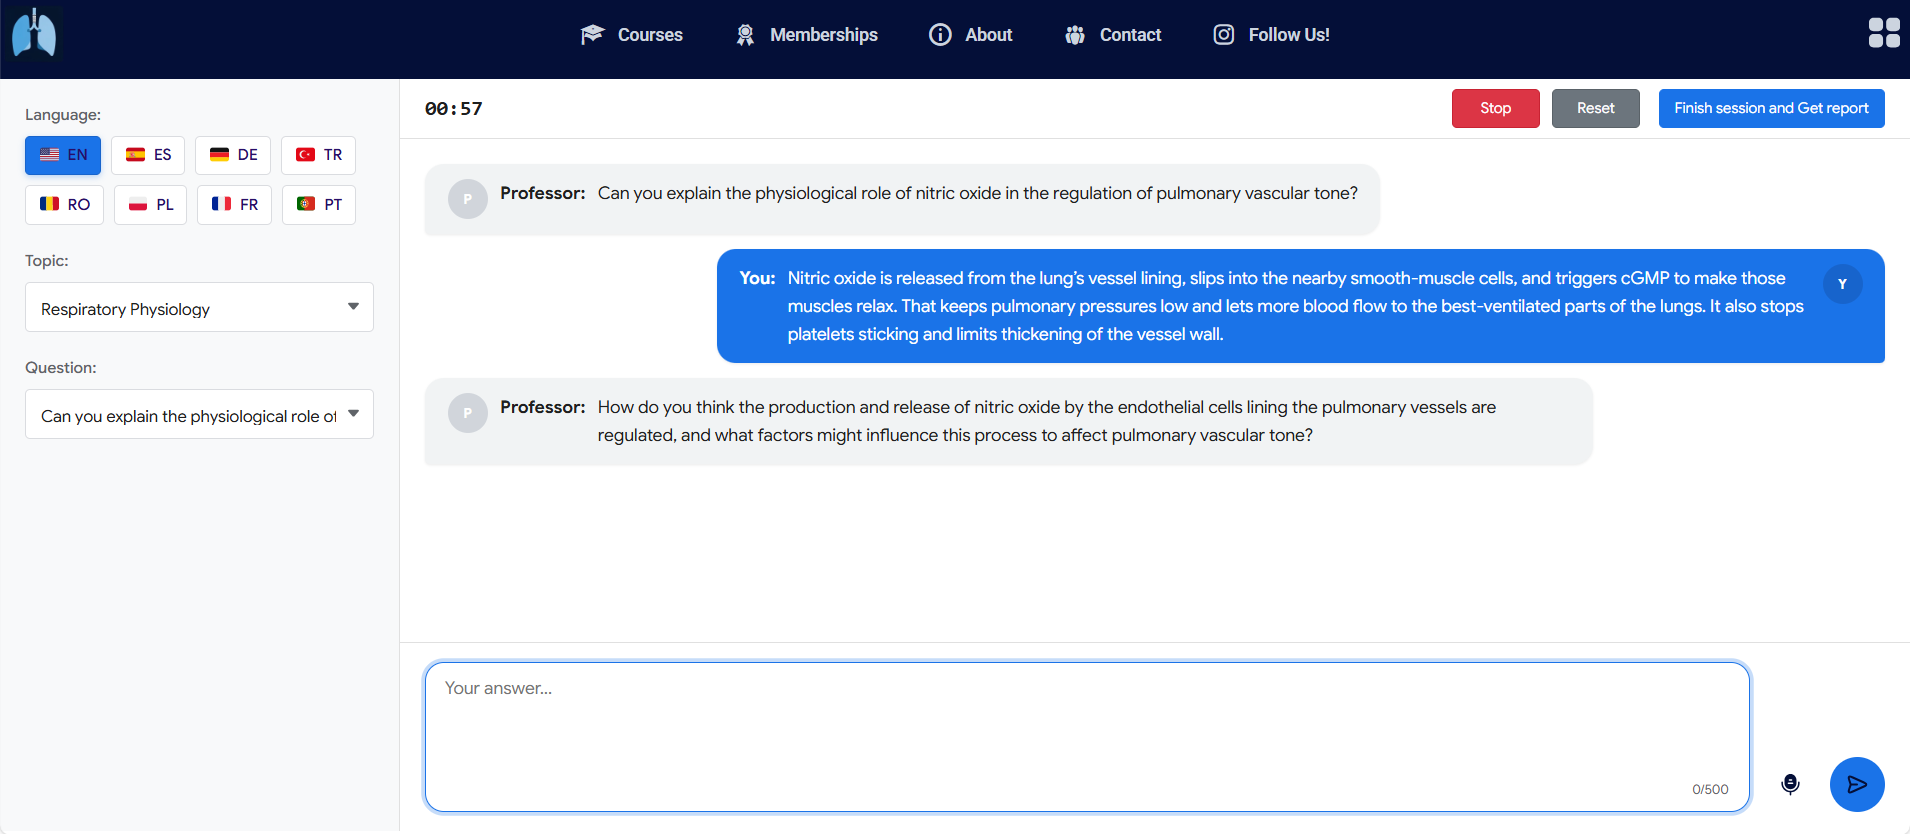The image size is (1910, 834).
Task: Open the Question dropdown
Action: (x=199, y=415)
